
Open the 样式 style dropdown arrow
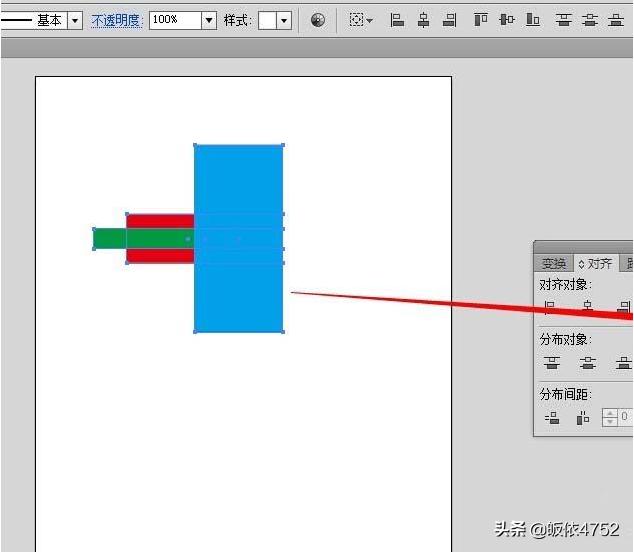click(284, 20)
